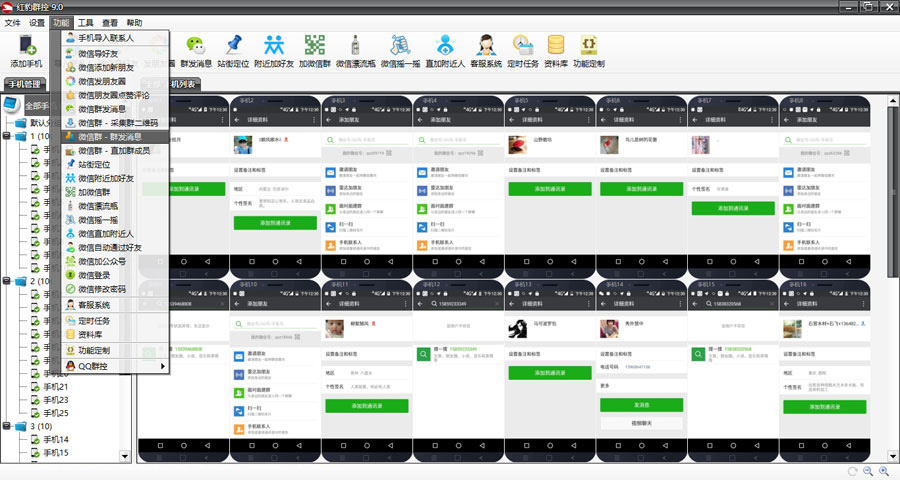Select 微信直加附近人 menu entry
This screenshot has height=480, width=900.
click(115, 234)
